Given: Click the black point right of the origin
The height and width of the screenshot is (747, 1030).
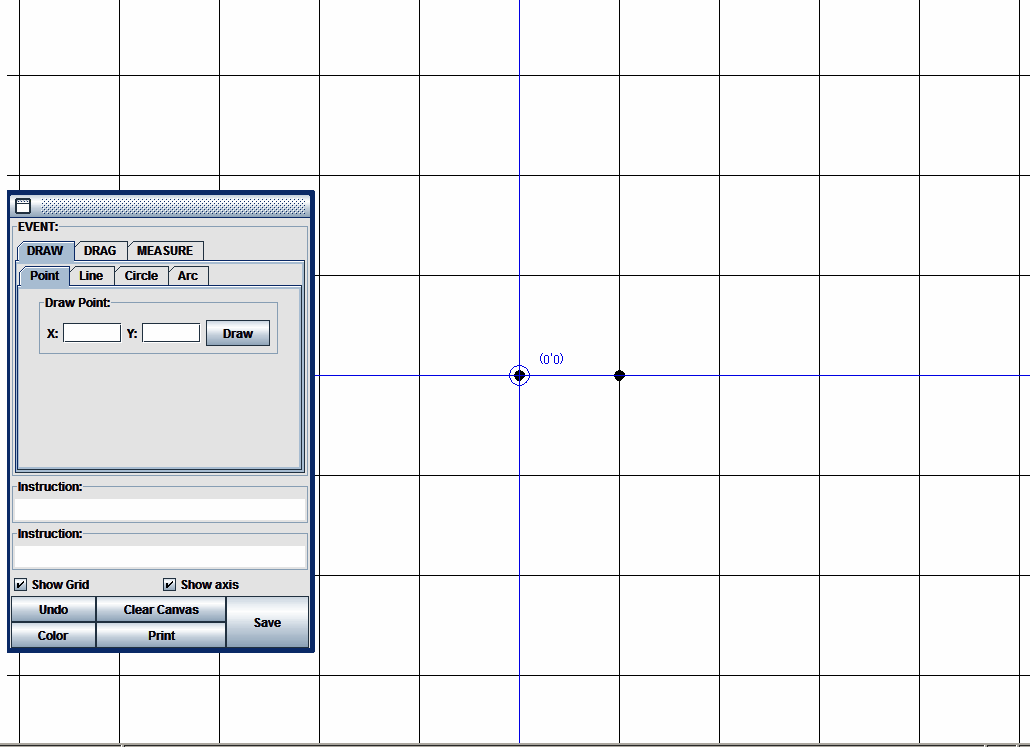Looking at the screenshot, I should pos(619,375).
